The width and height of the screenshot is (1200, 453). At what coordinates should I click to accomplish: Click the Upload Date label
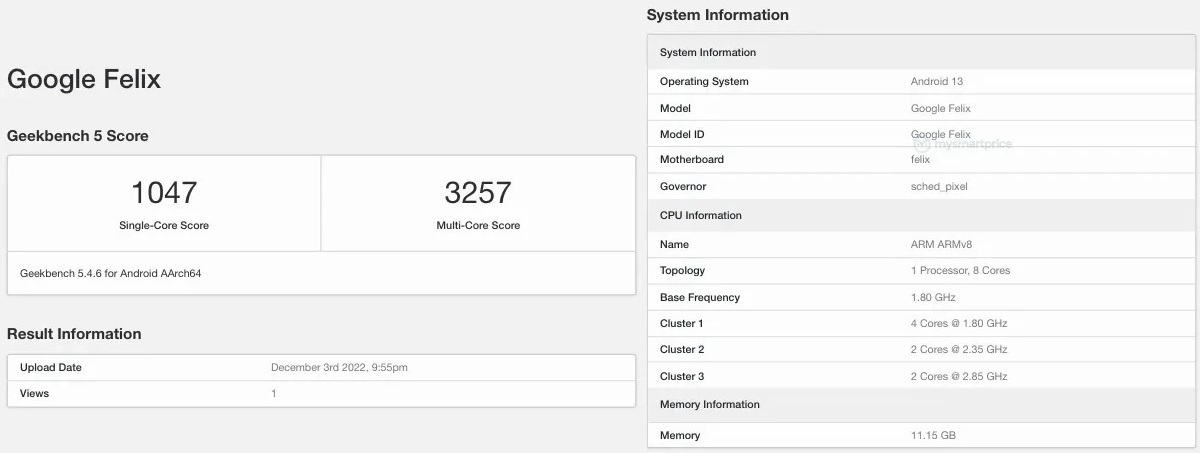click(x=51, y=368)
